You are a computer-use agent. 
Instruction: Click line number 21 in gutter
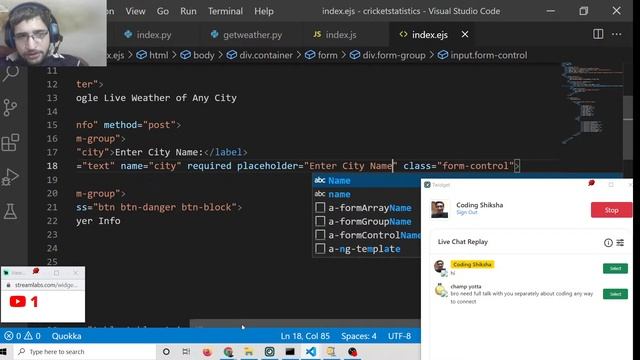pyautogui.click(x=52, y=207)
